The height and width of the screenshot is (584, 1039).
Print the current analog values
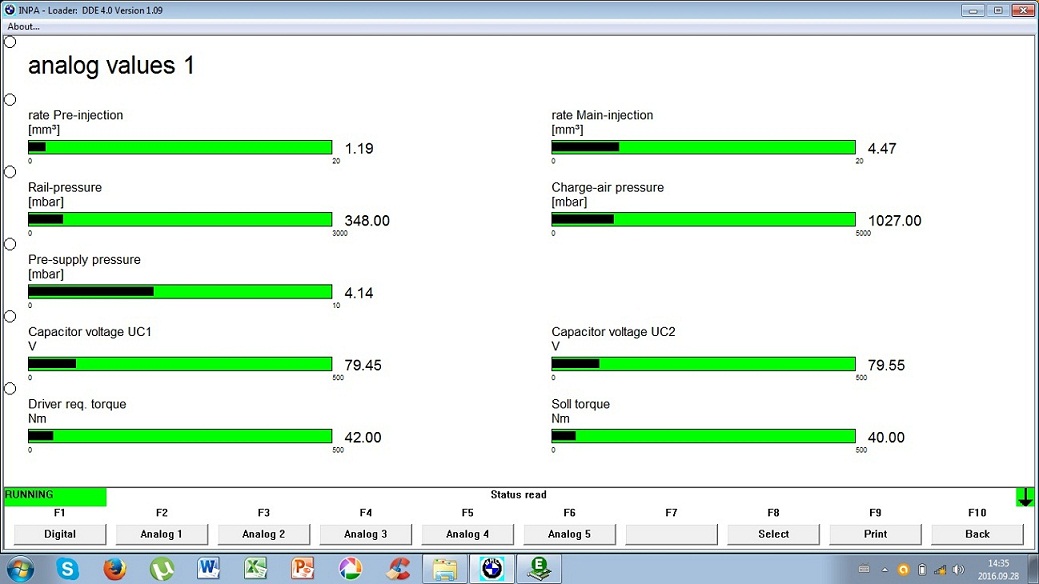point(876,534)
